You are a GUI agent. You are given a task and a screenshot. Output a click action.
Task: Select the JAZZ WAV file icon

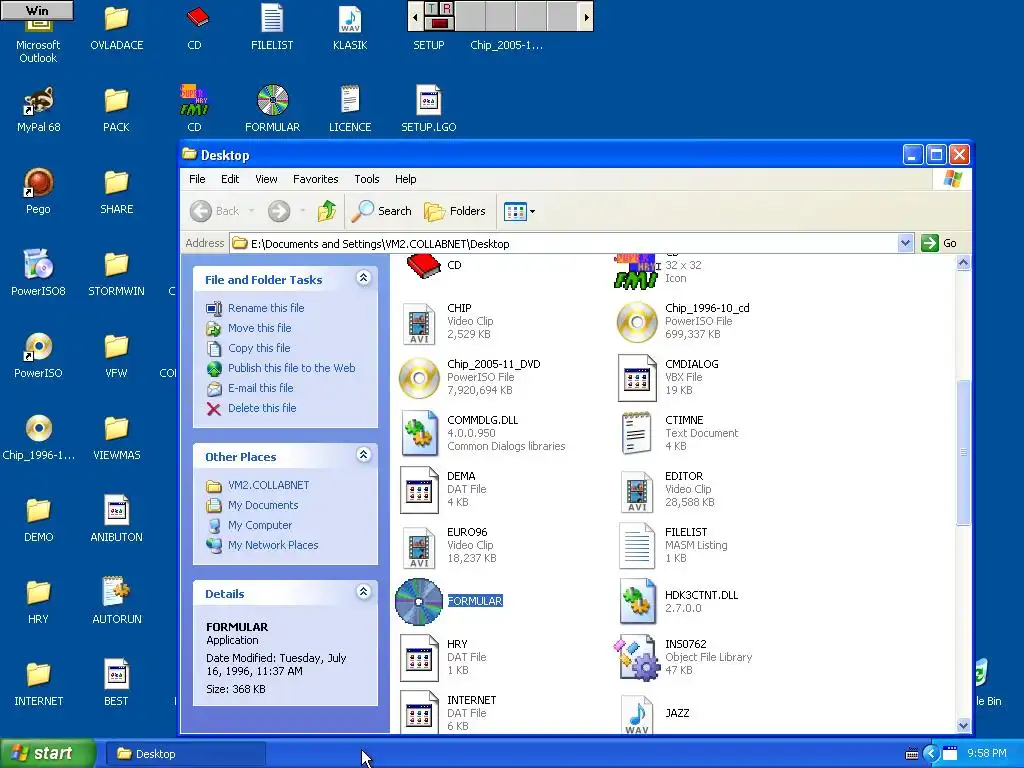[637, 714]
